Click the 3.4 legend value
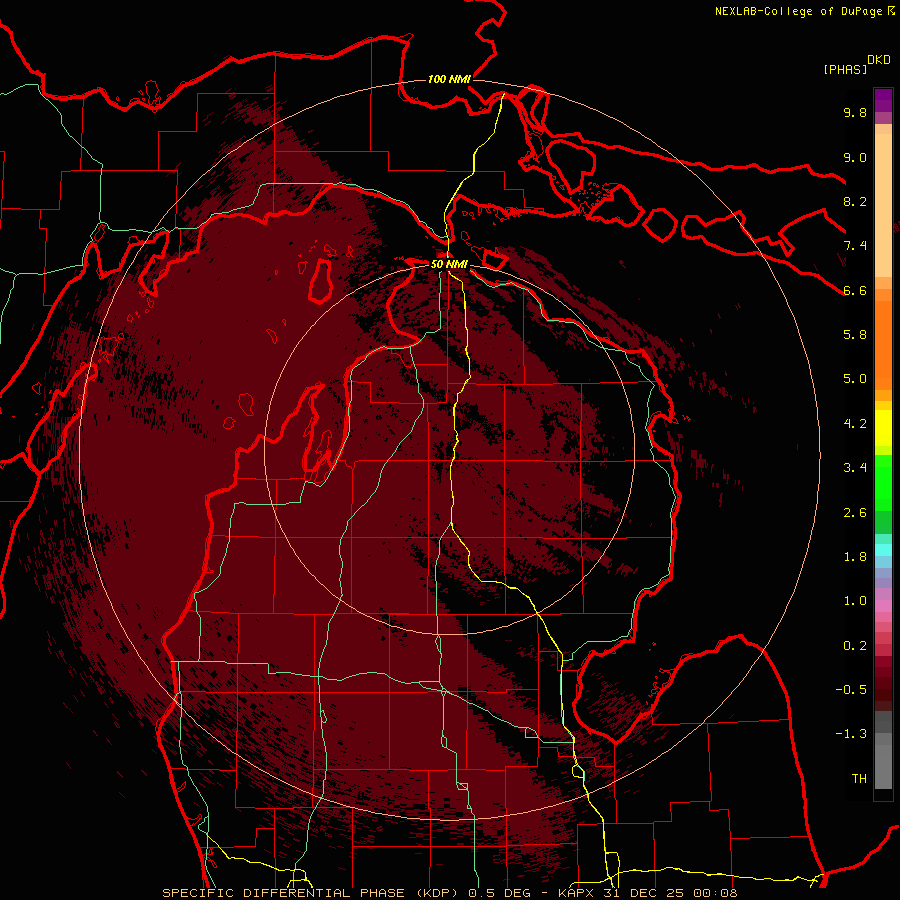900x900 pixels. pyautogui.click(x=855, y=468)
